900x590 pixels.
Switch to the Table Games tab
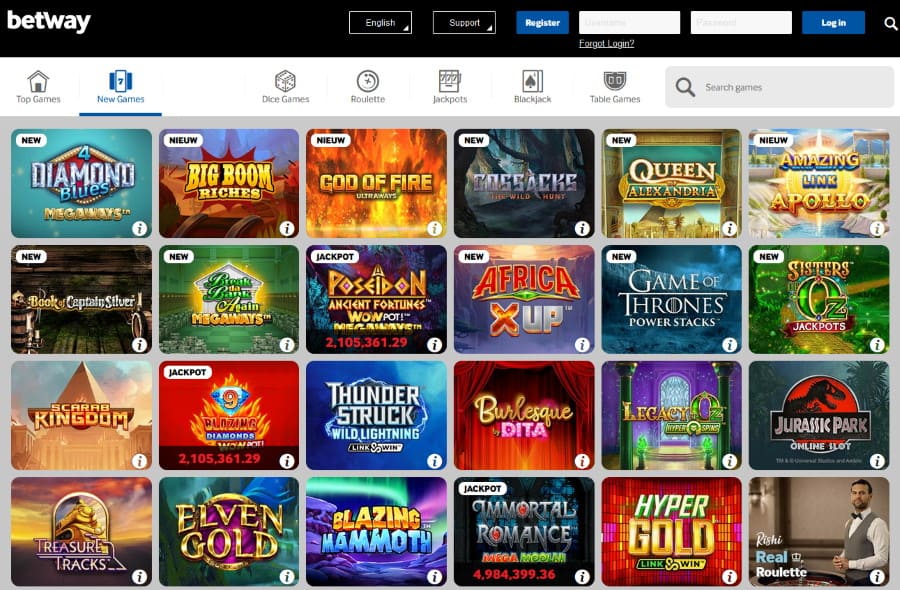coord(615,87)
